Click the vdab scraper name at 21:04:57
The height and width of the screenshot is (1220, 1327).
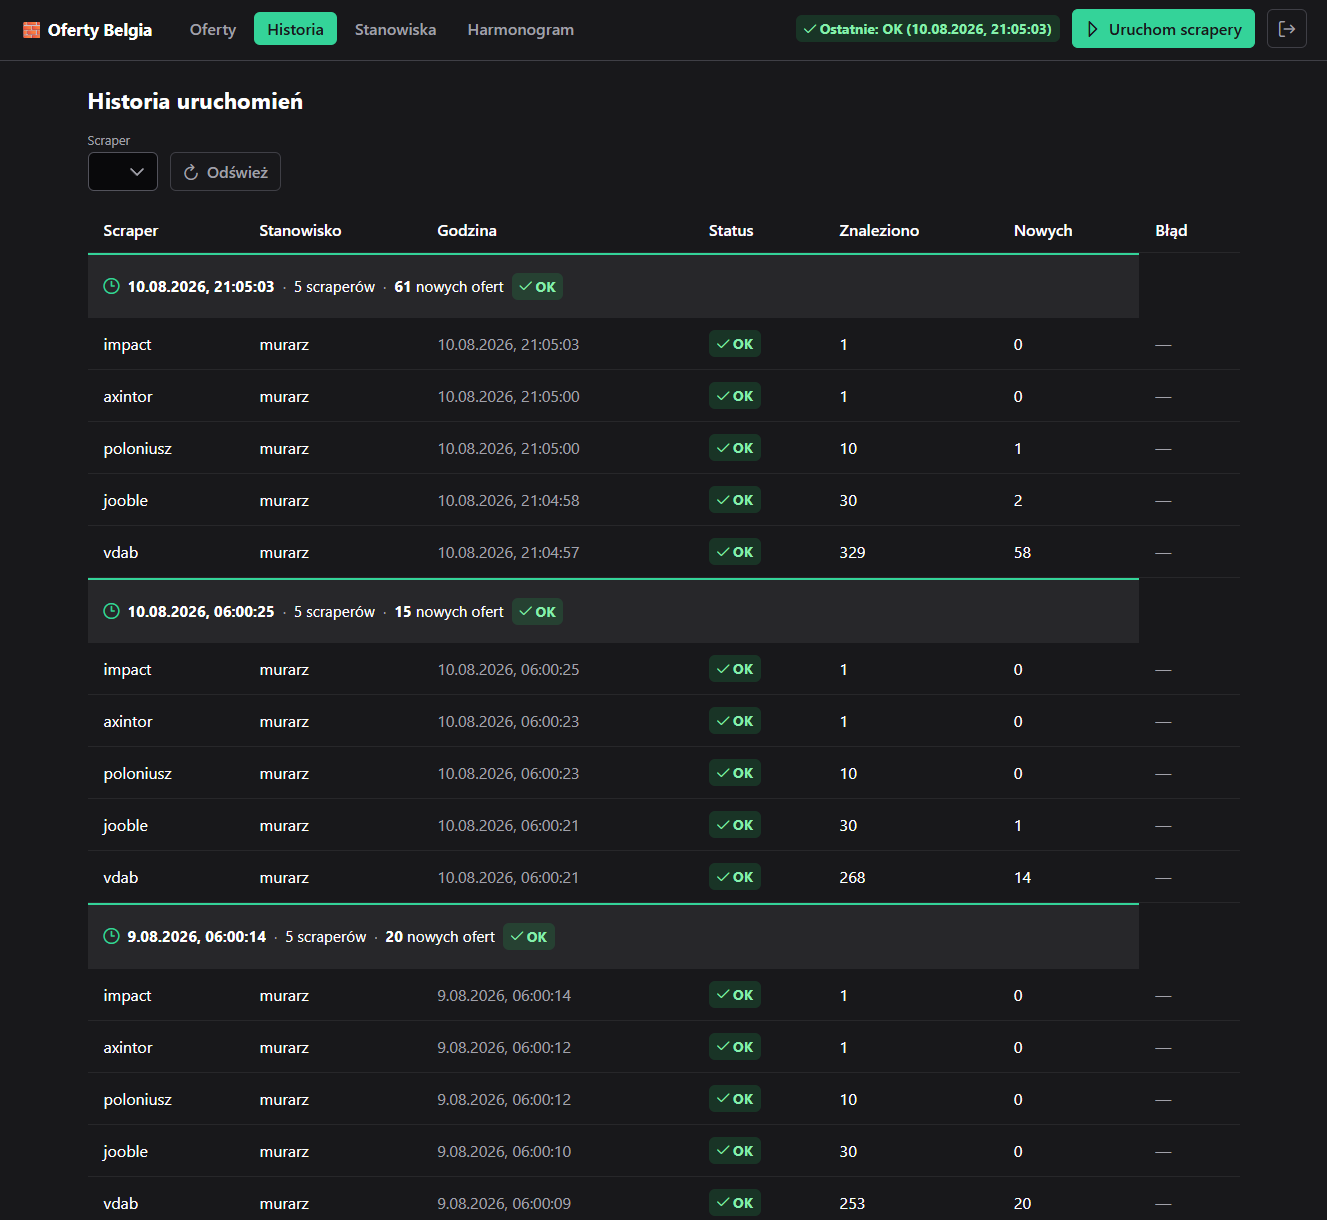121,552
